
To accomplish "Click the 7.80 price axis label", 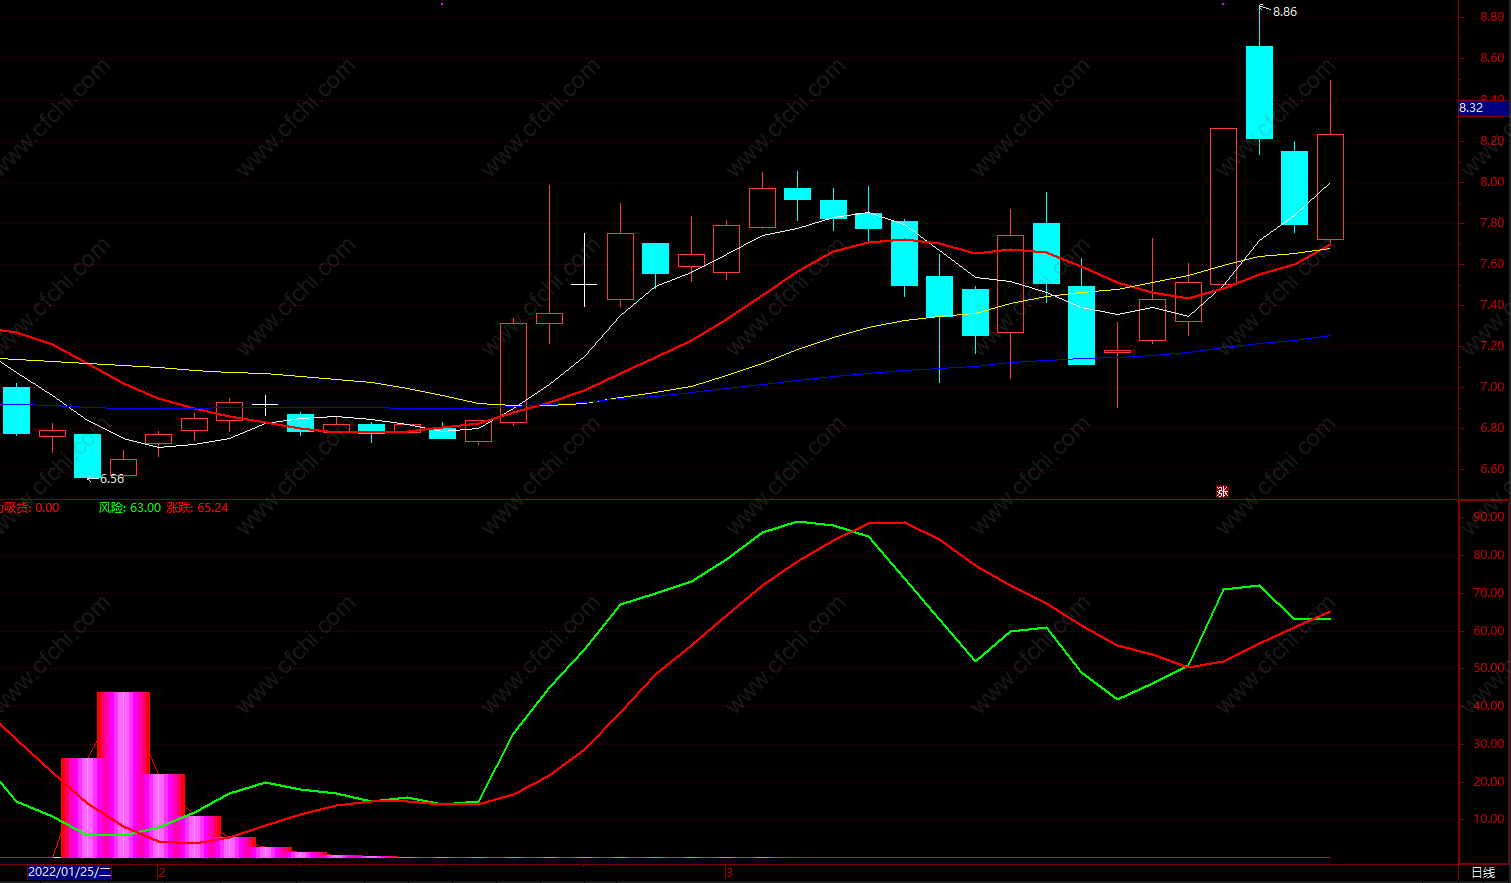I will (1492, 223).
